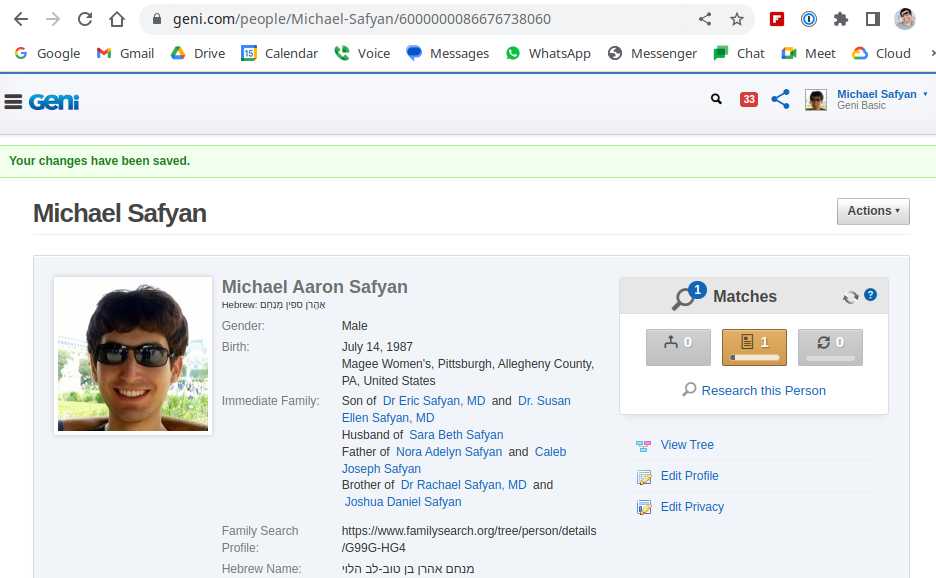
Task: Bookmark page with the star icon
Action: point(737,19)
